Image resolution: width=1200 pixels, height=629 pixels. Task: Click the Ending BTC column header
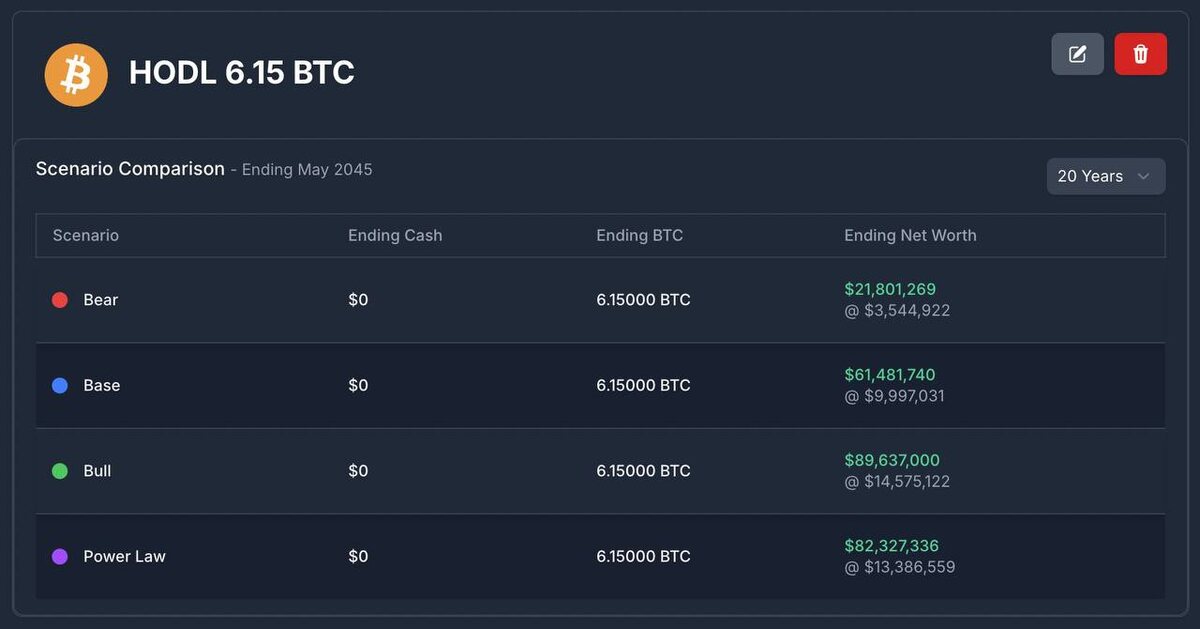tap(640, 236)
